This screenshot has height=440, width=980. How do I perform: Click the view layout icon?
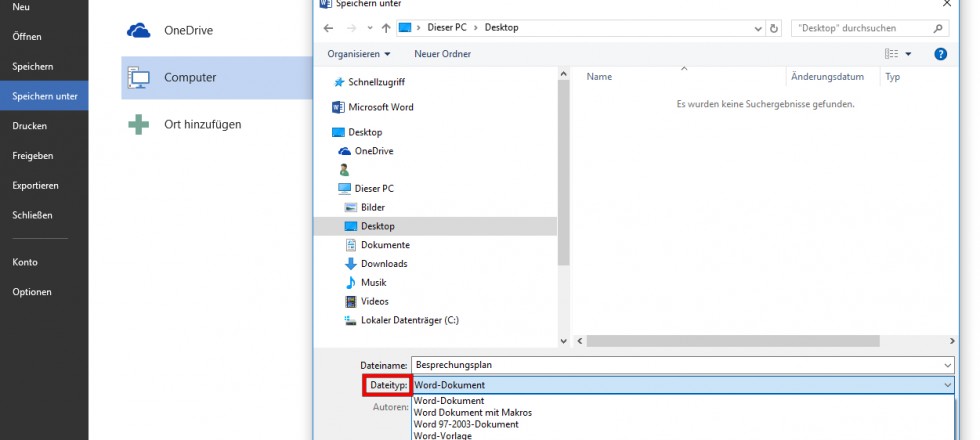tap(892, 54)
